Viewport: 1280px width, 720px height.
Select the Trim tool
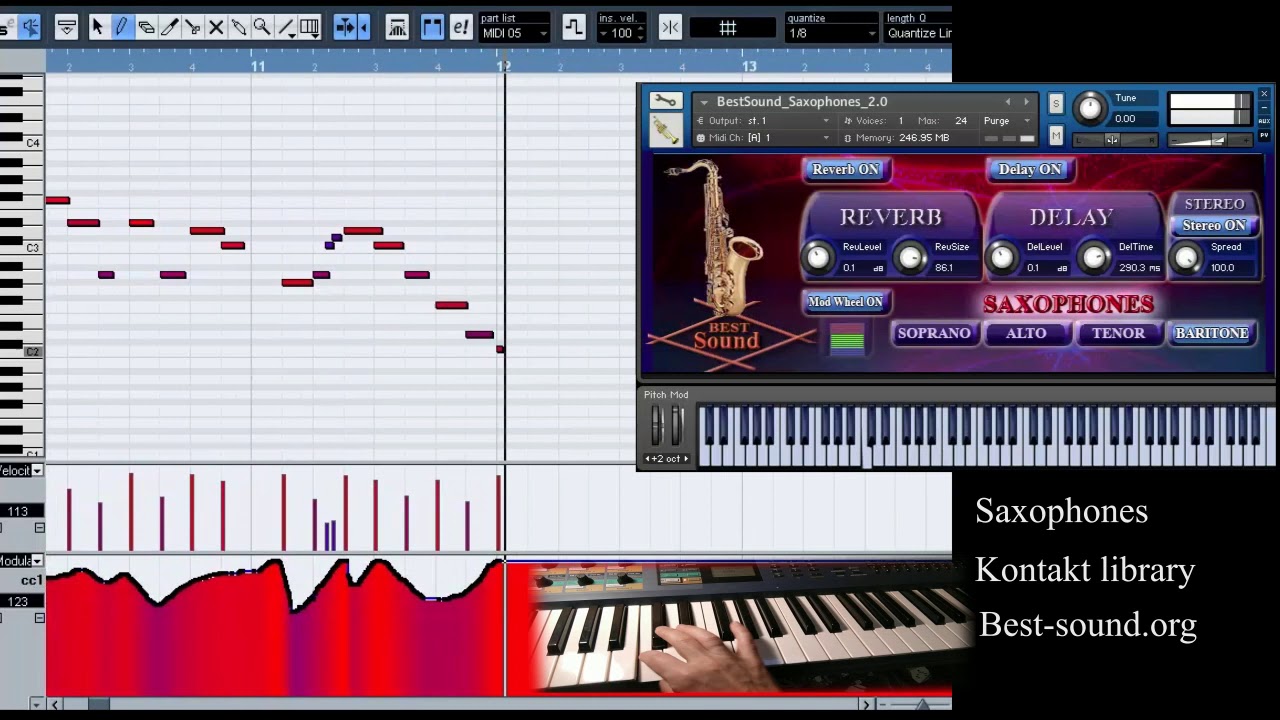(169, 27)
